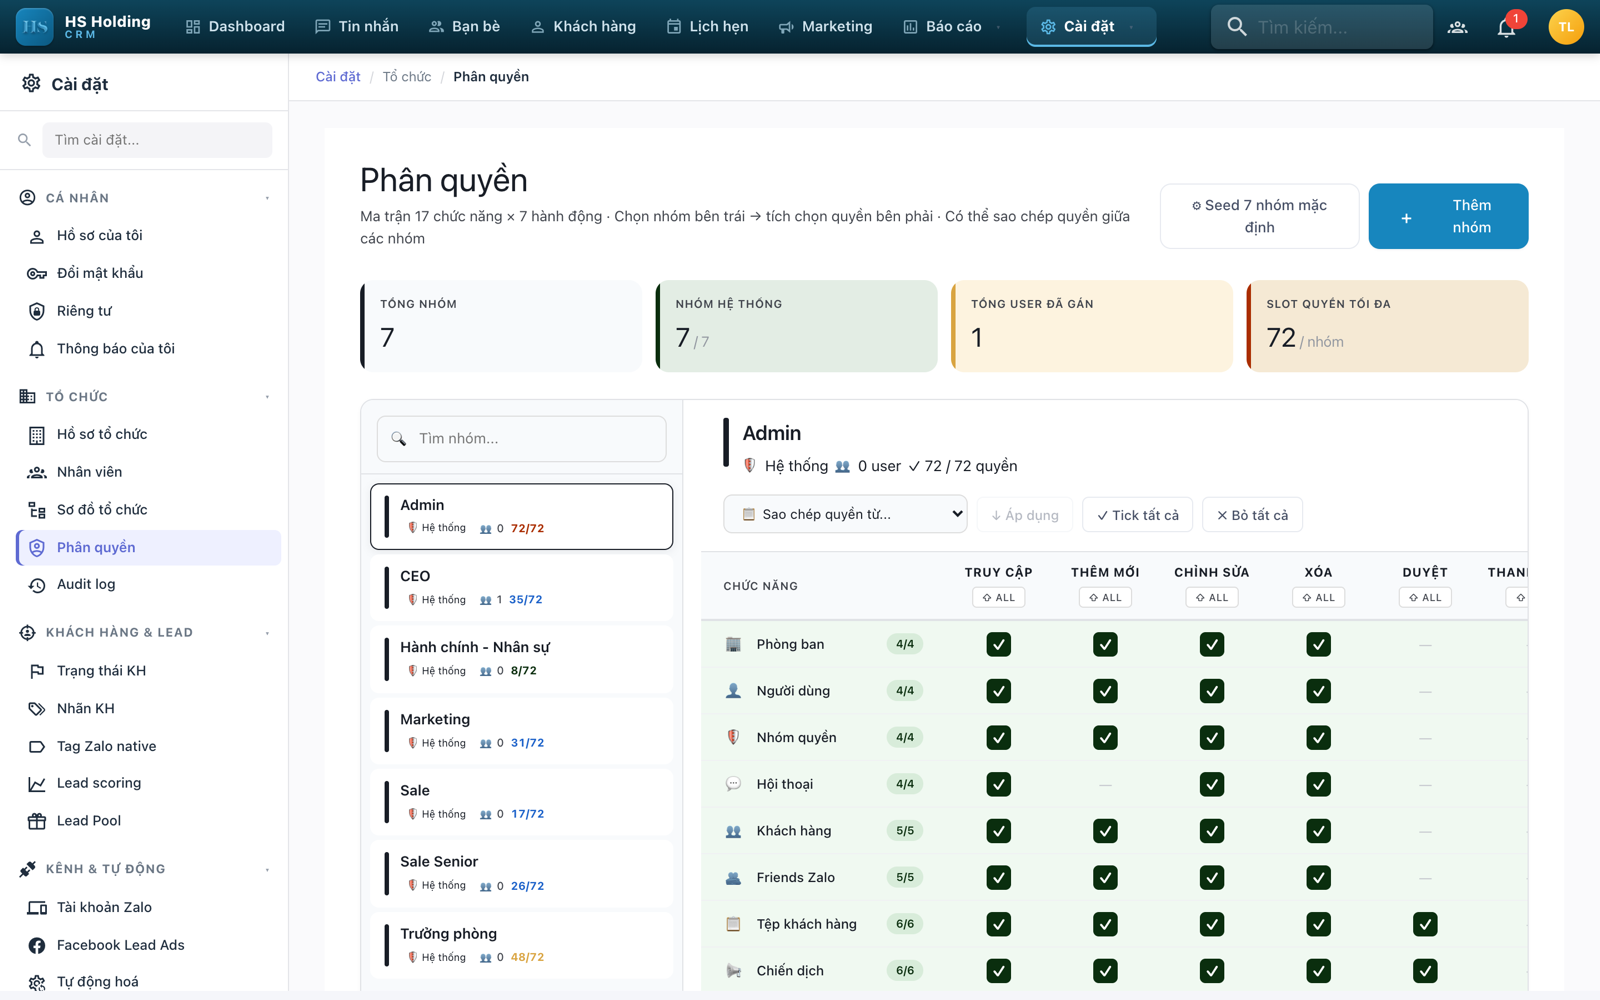
Task: Collapse the KÊNH & TỰ ĐỘNG section
Action: click(x=267, y=869)
